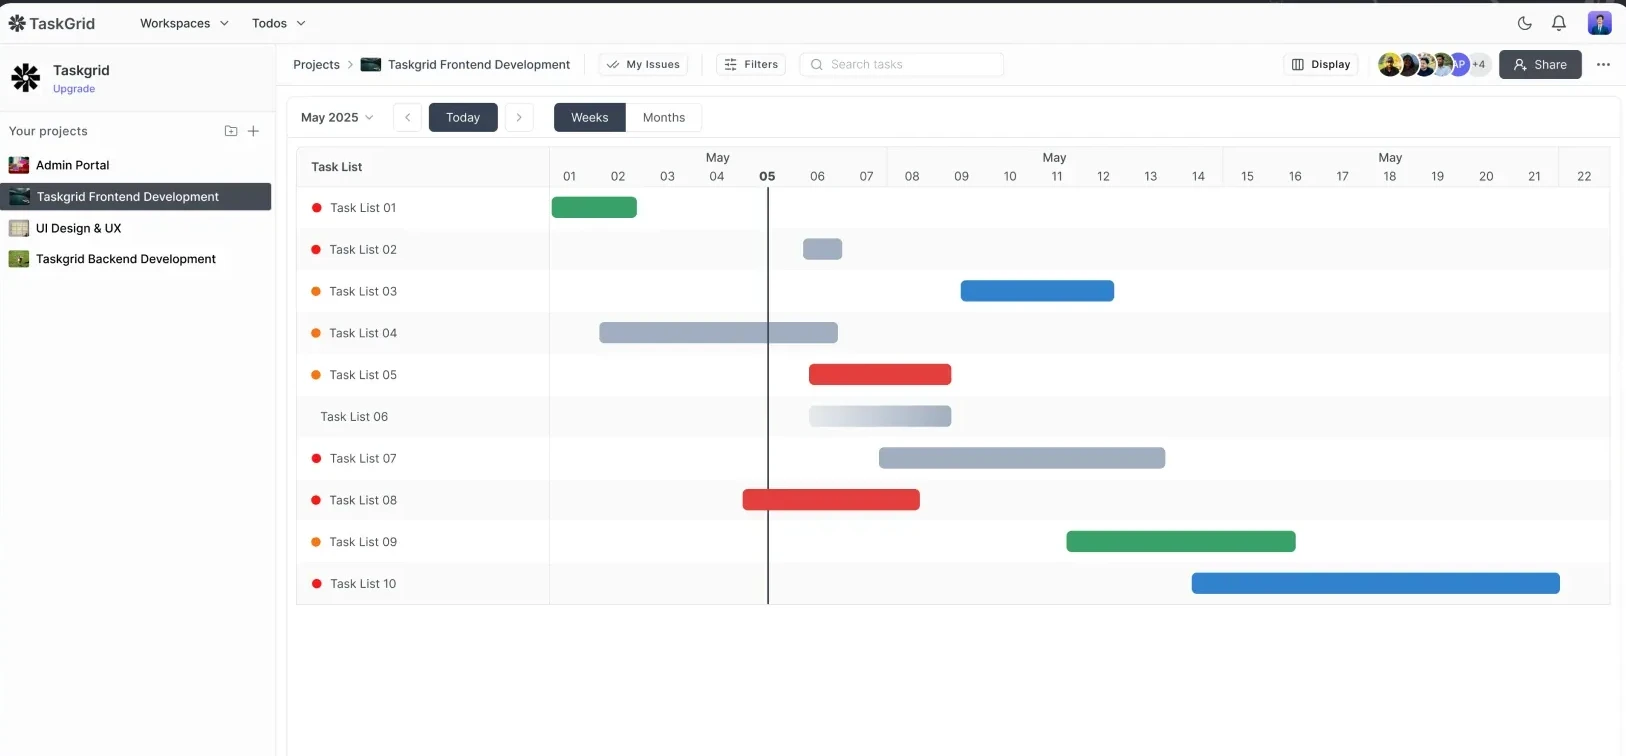Viewport: 1626px width, 756px height.
Task: Click the Taskgrid workspace asterisk logo
Action: pyautogui.click(x=26, y=77)
